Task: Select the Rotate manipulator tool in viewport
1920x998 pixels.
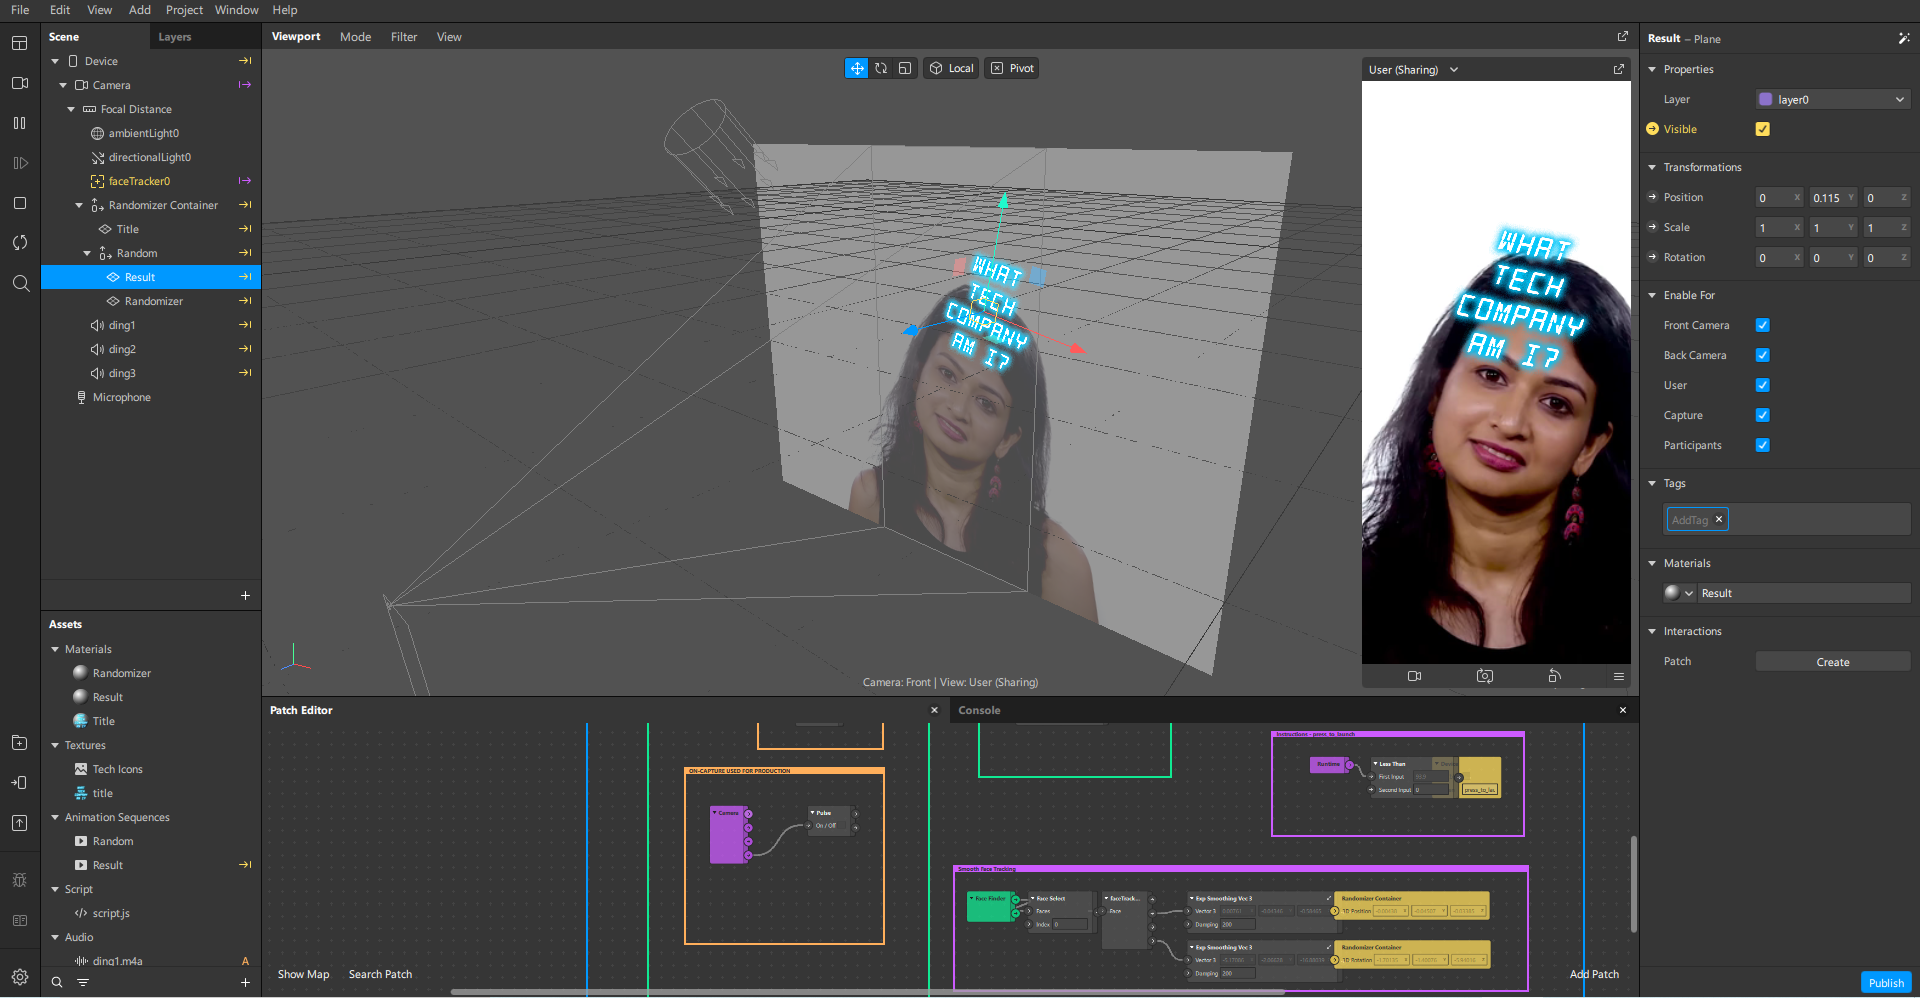Action: click(x=881, y=69)
